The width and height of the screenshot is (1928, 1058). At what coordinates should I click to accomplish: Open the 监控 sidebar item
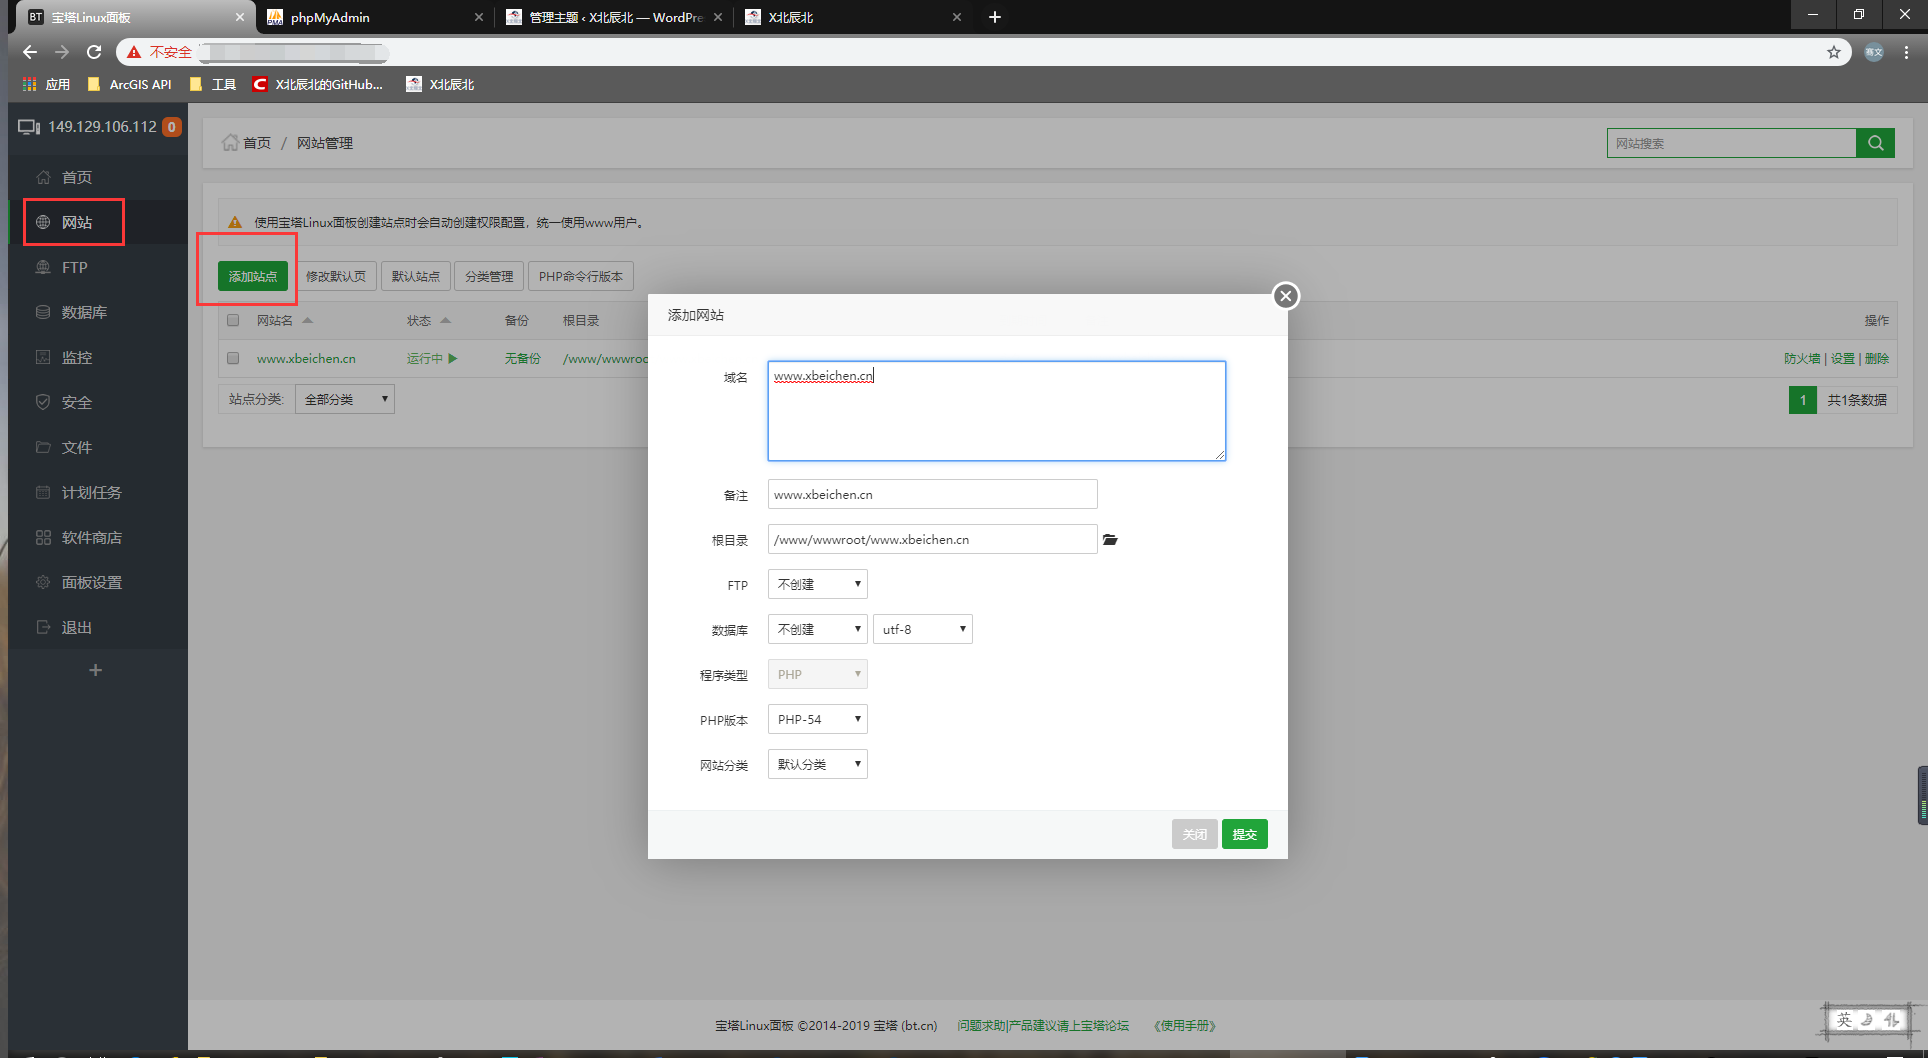(77, 357)
